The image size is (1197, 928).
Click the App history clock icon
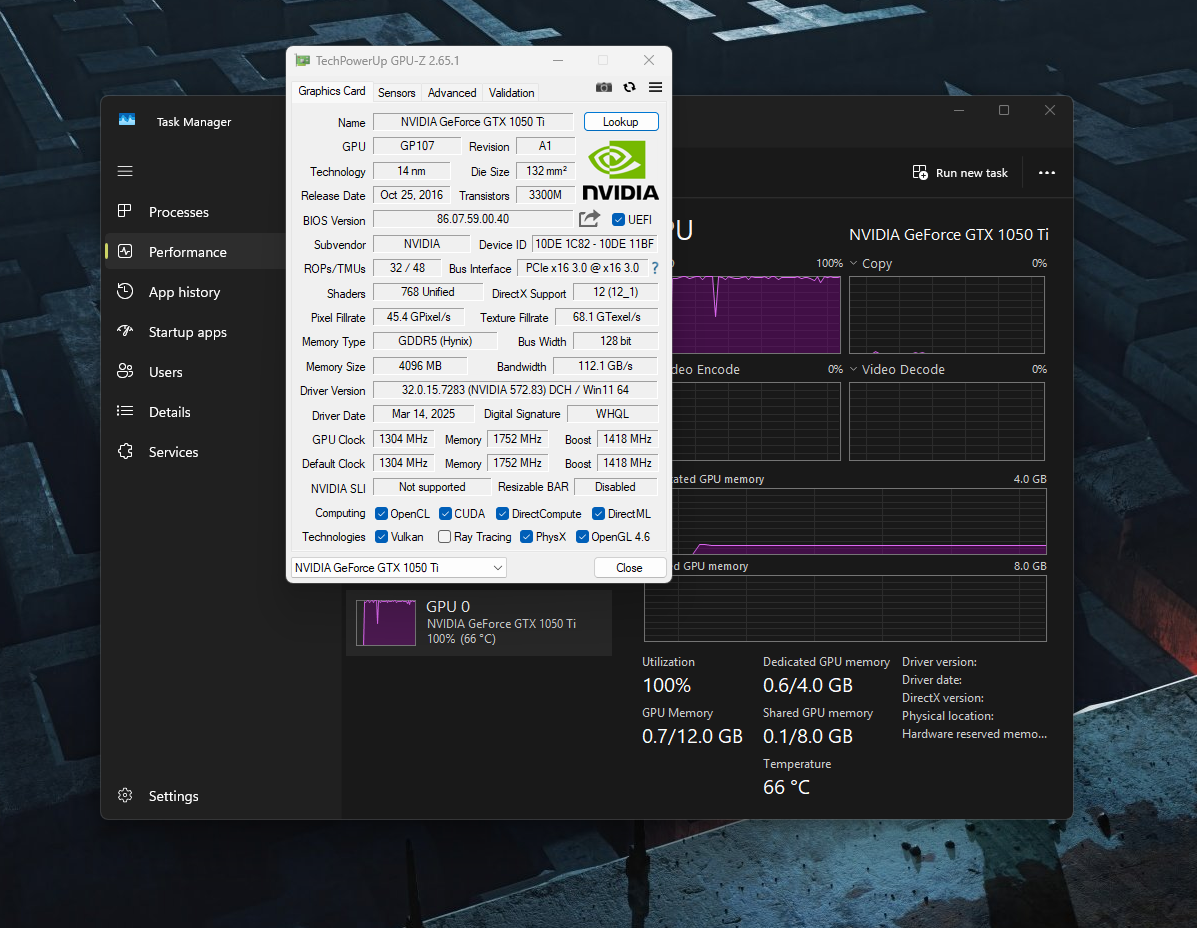(125, 292)
